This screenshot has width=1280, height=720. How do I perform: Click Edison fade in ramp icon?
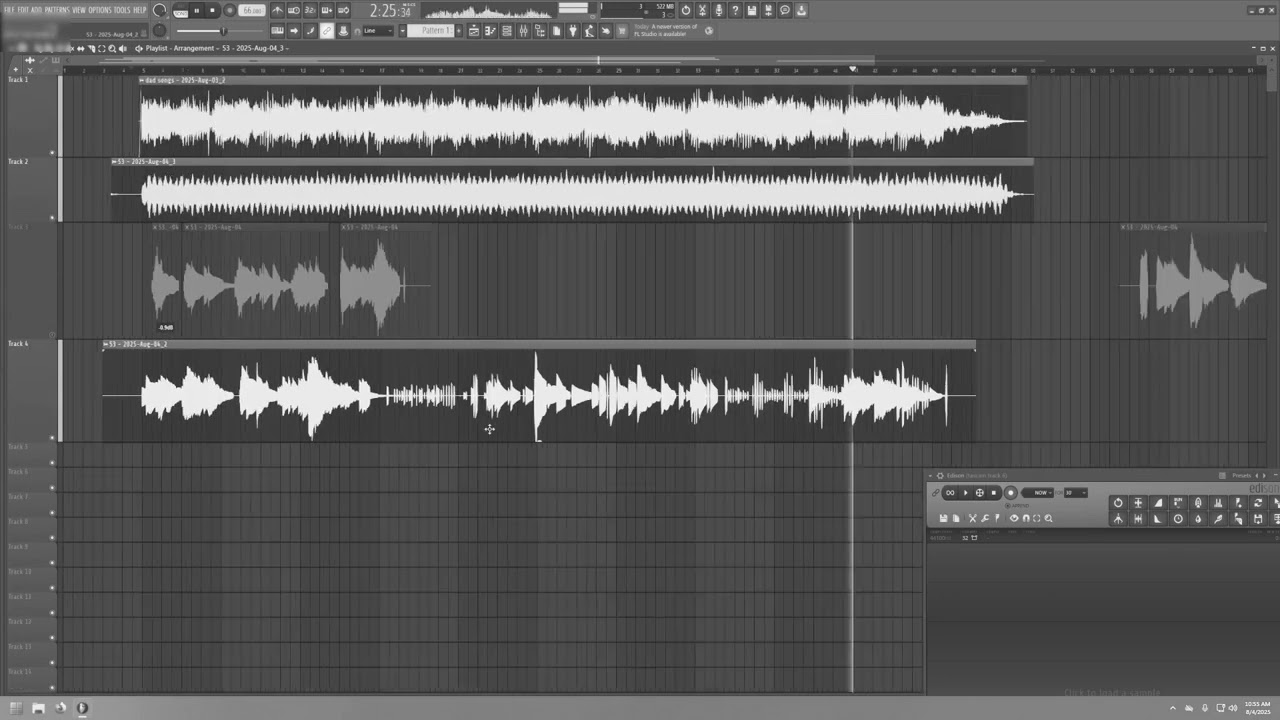[x=1158, y=503]
